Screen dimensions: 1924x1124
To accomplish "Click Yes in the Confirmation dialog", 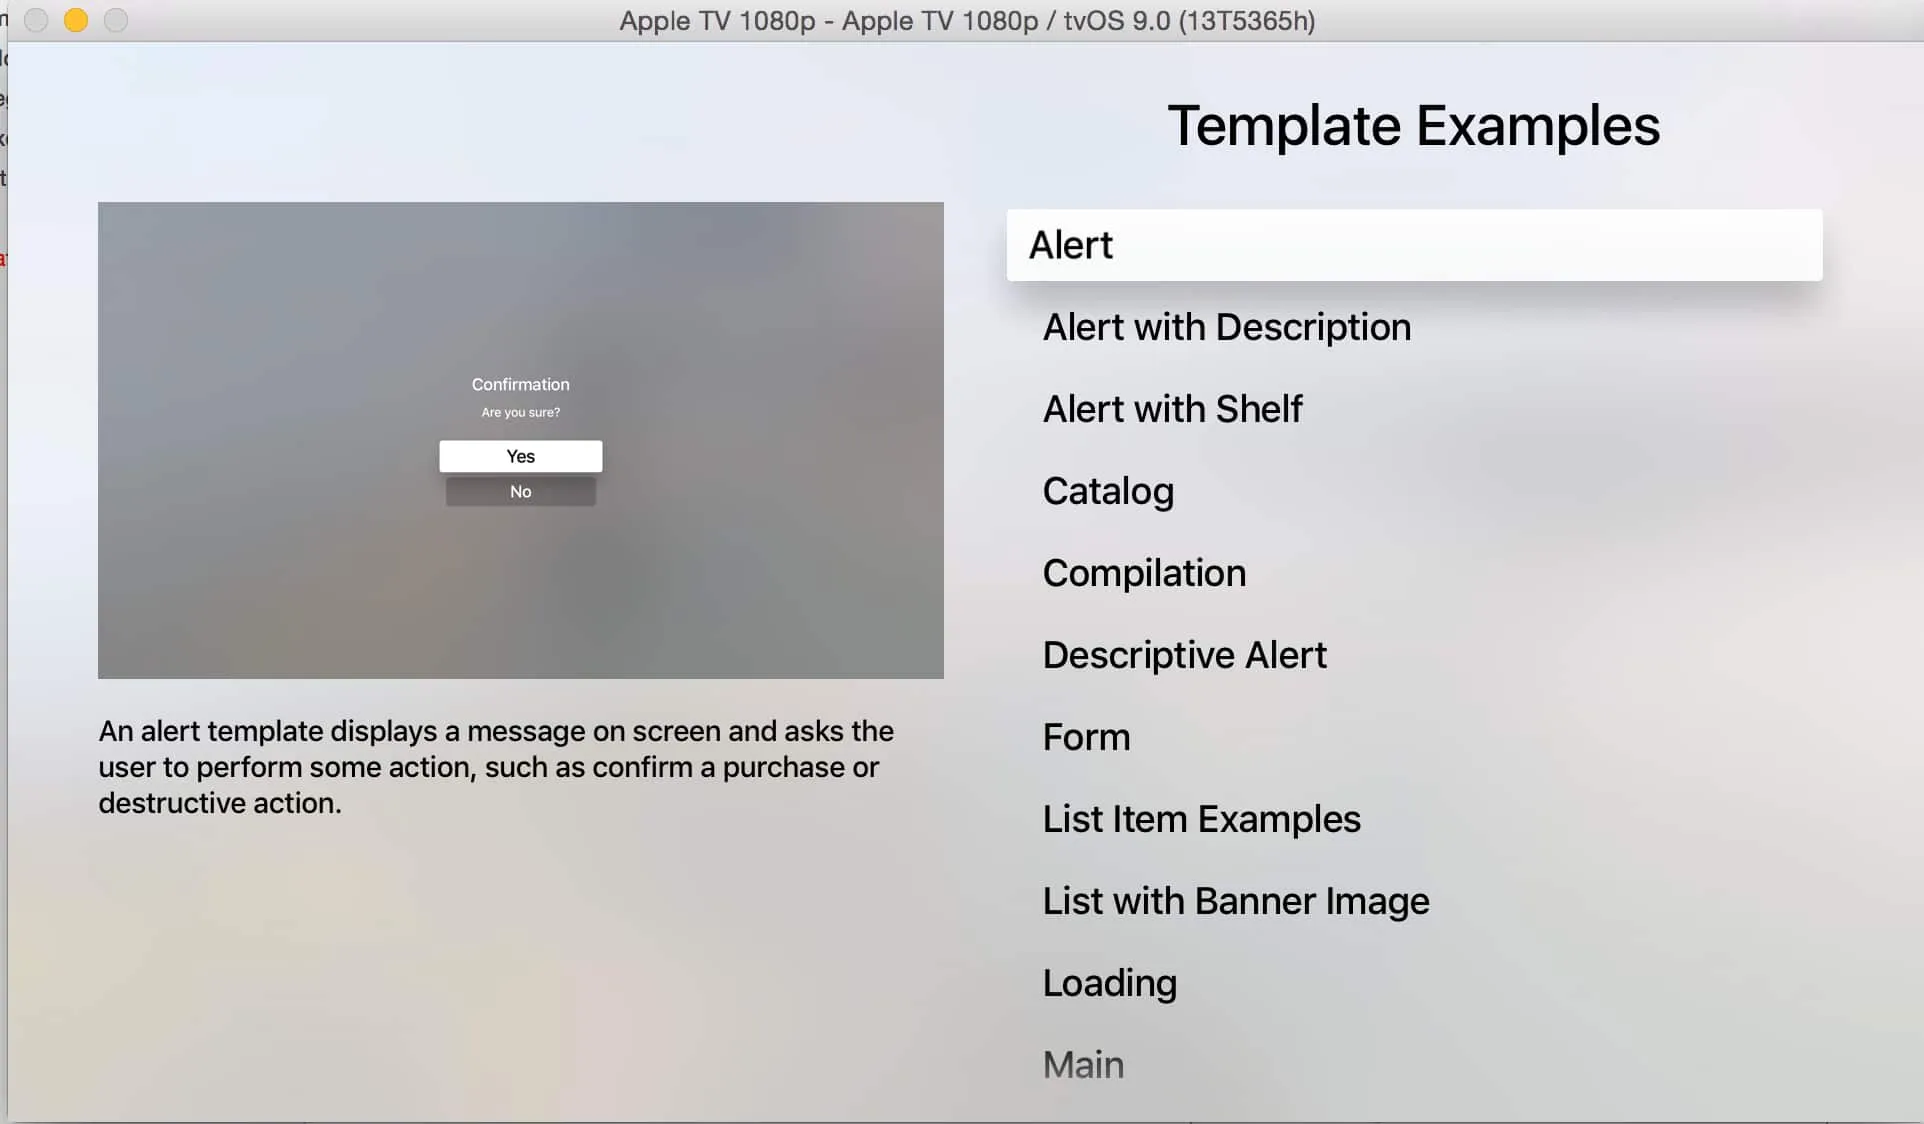I will (x=520, y=456).
